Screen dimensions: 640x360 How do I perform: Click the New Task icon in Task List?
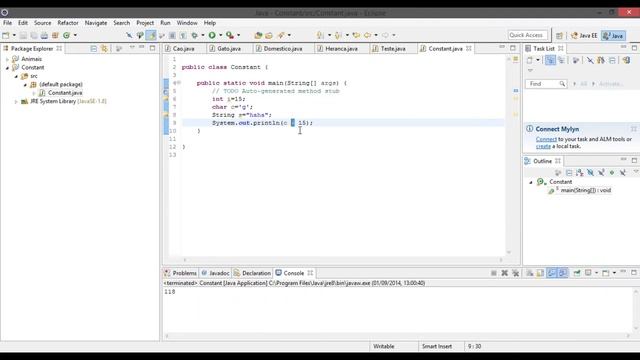pos(530,60)
